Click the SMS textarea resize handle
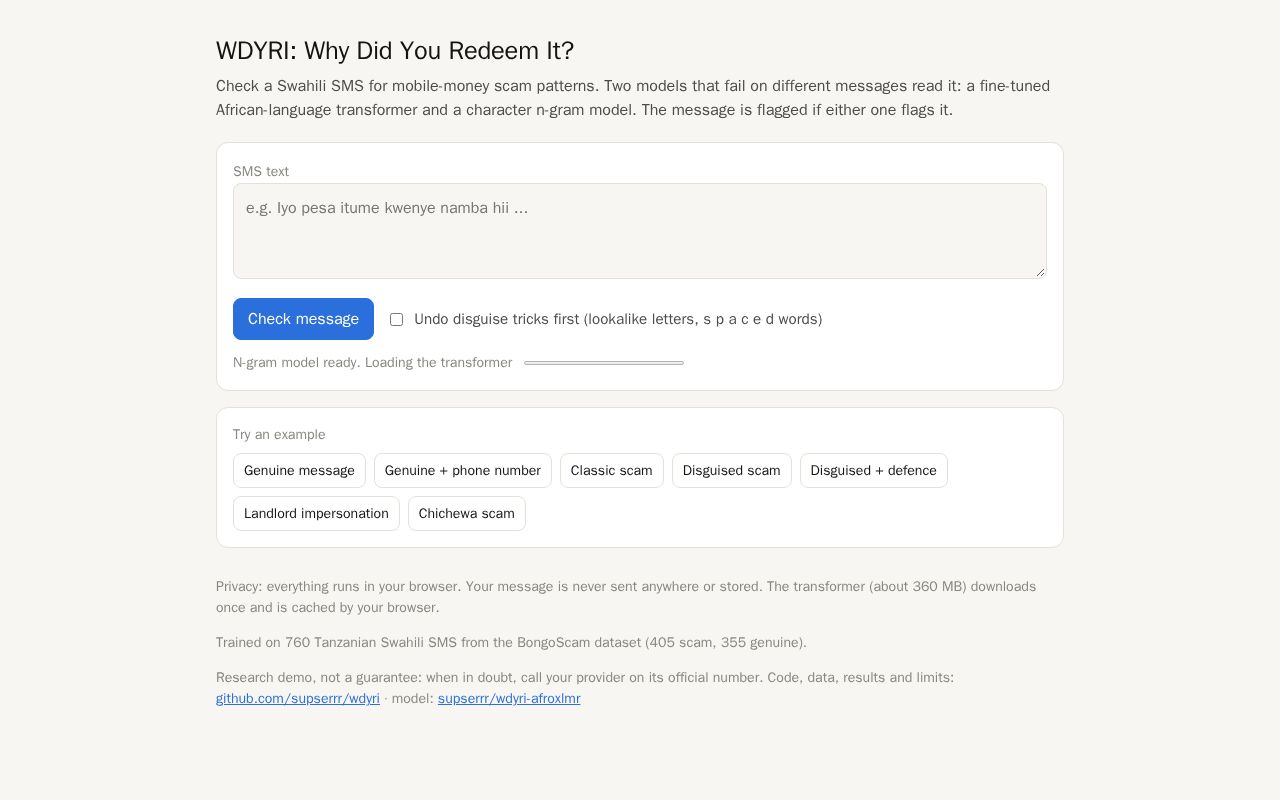The width and height of the screenshot is (1280, 800). tap(1040, 272)
